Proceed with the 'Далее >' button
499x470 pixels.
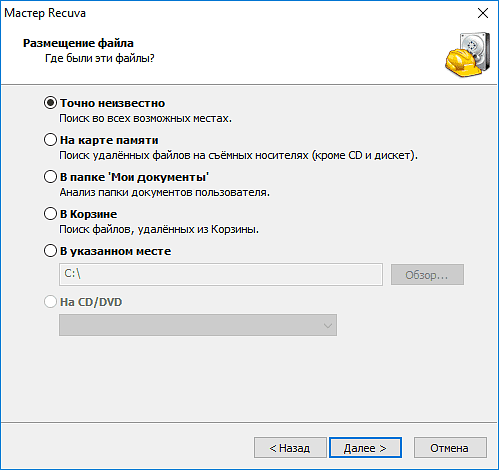pyautogui.click(x=365, y=448)
